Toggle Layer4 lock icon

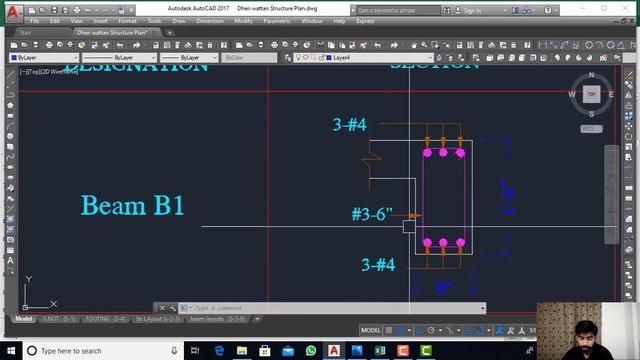click(322, 58)
